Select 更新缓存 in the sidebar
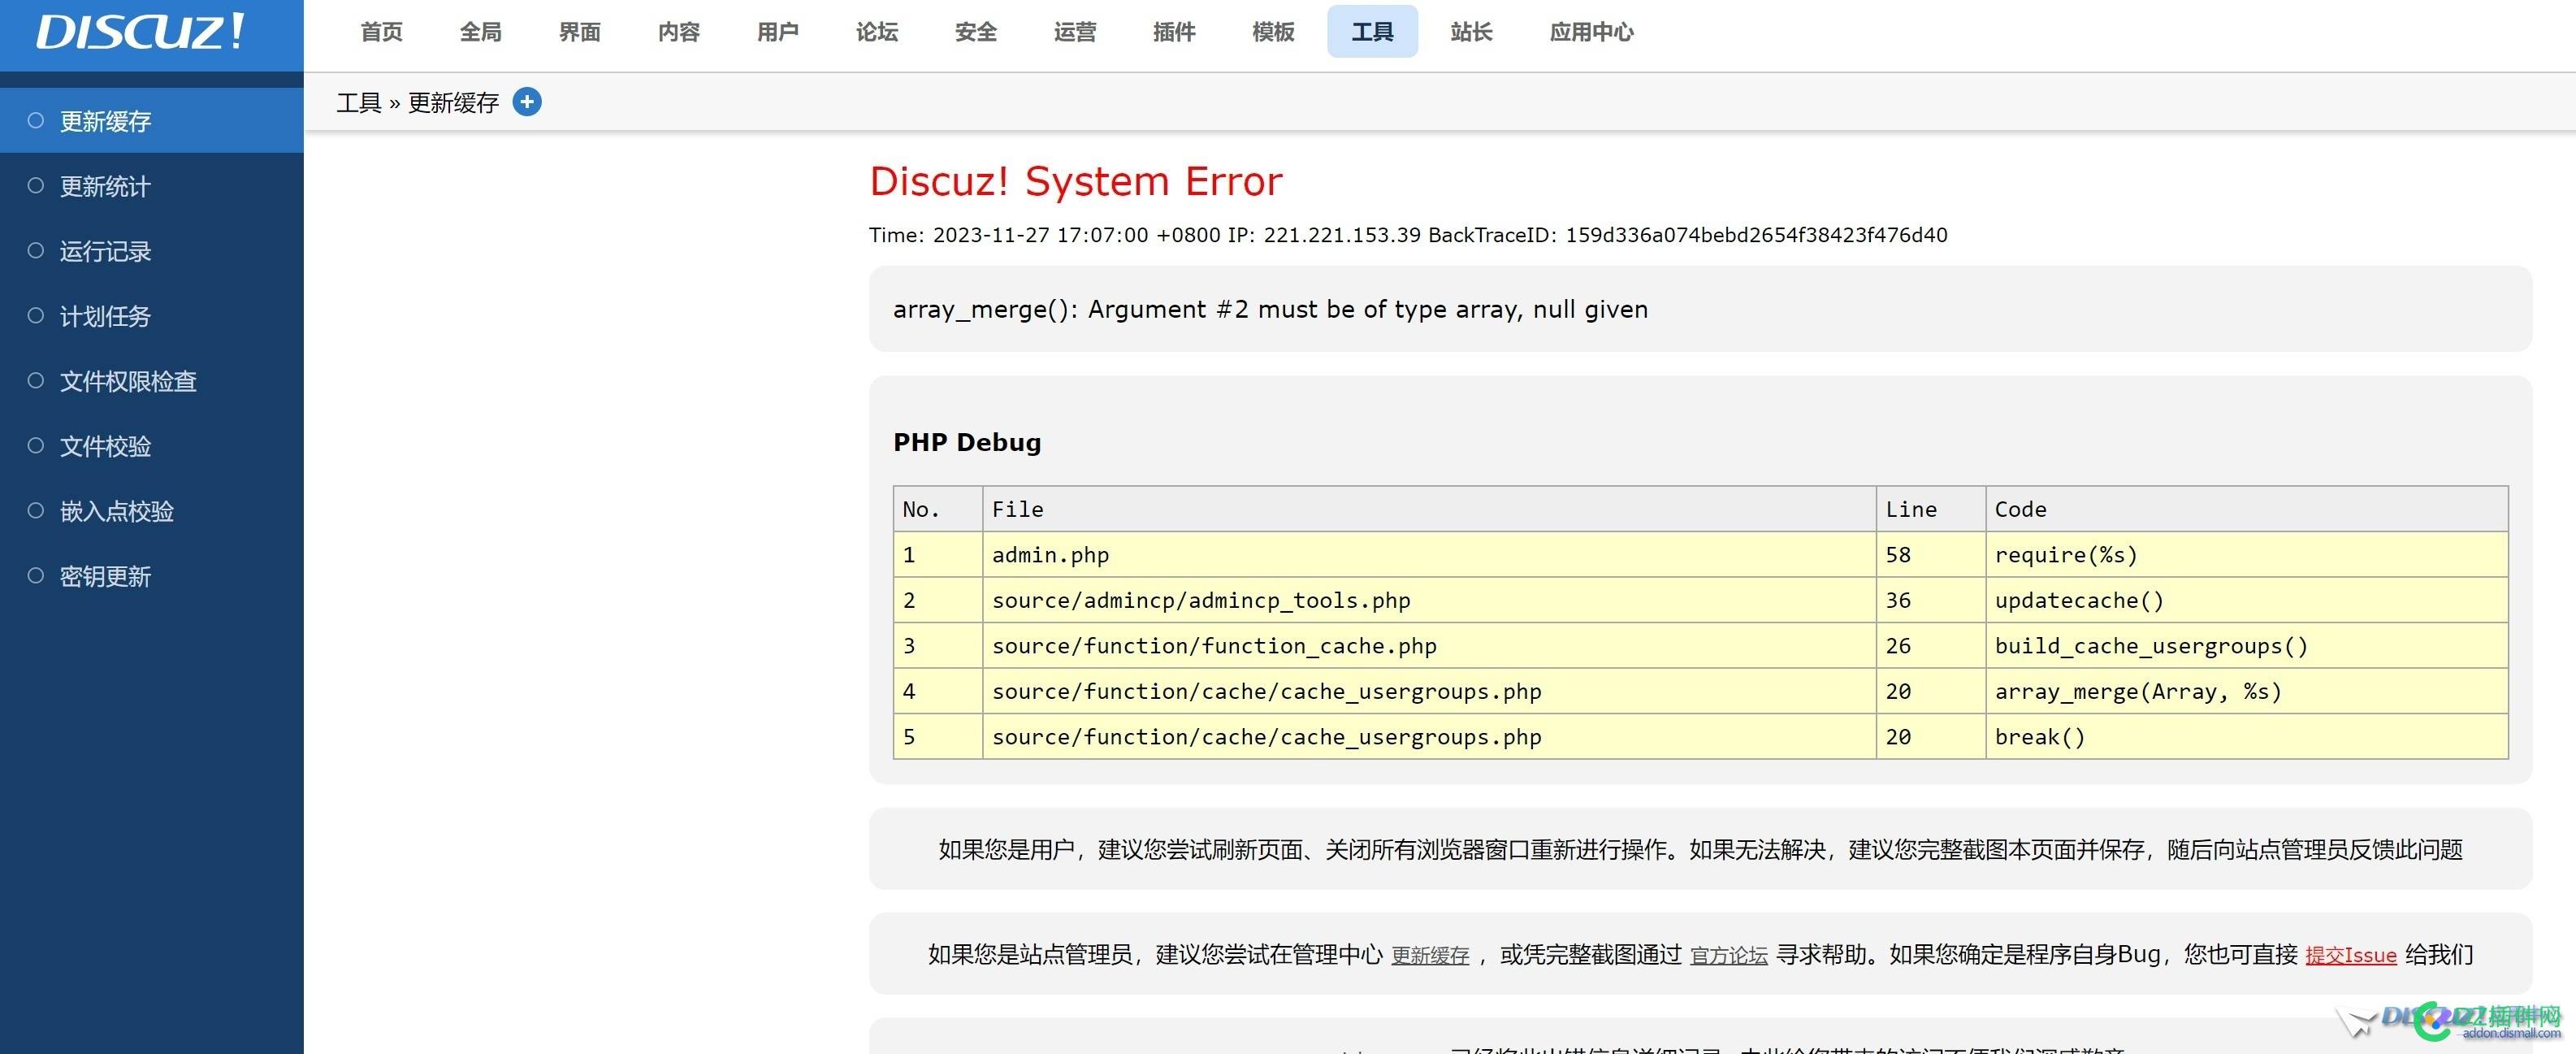Screen dimensions: 2576x1054 pos(152,121)
